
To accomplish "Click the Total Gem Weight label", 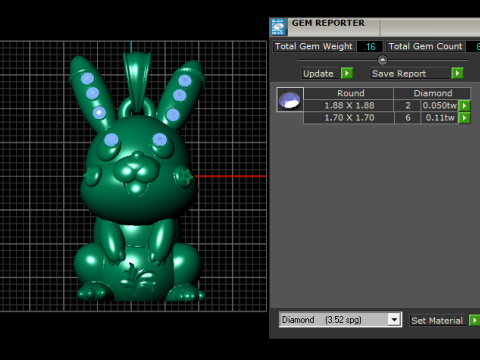I will coord(313,46).
